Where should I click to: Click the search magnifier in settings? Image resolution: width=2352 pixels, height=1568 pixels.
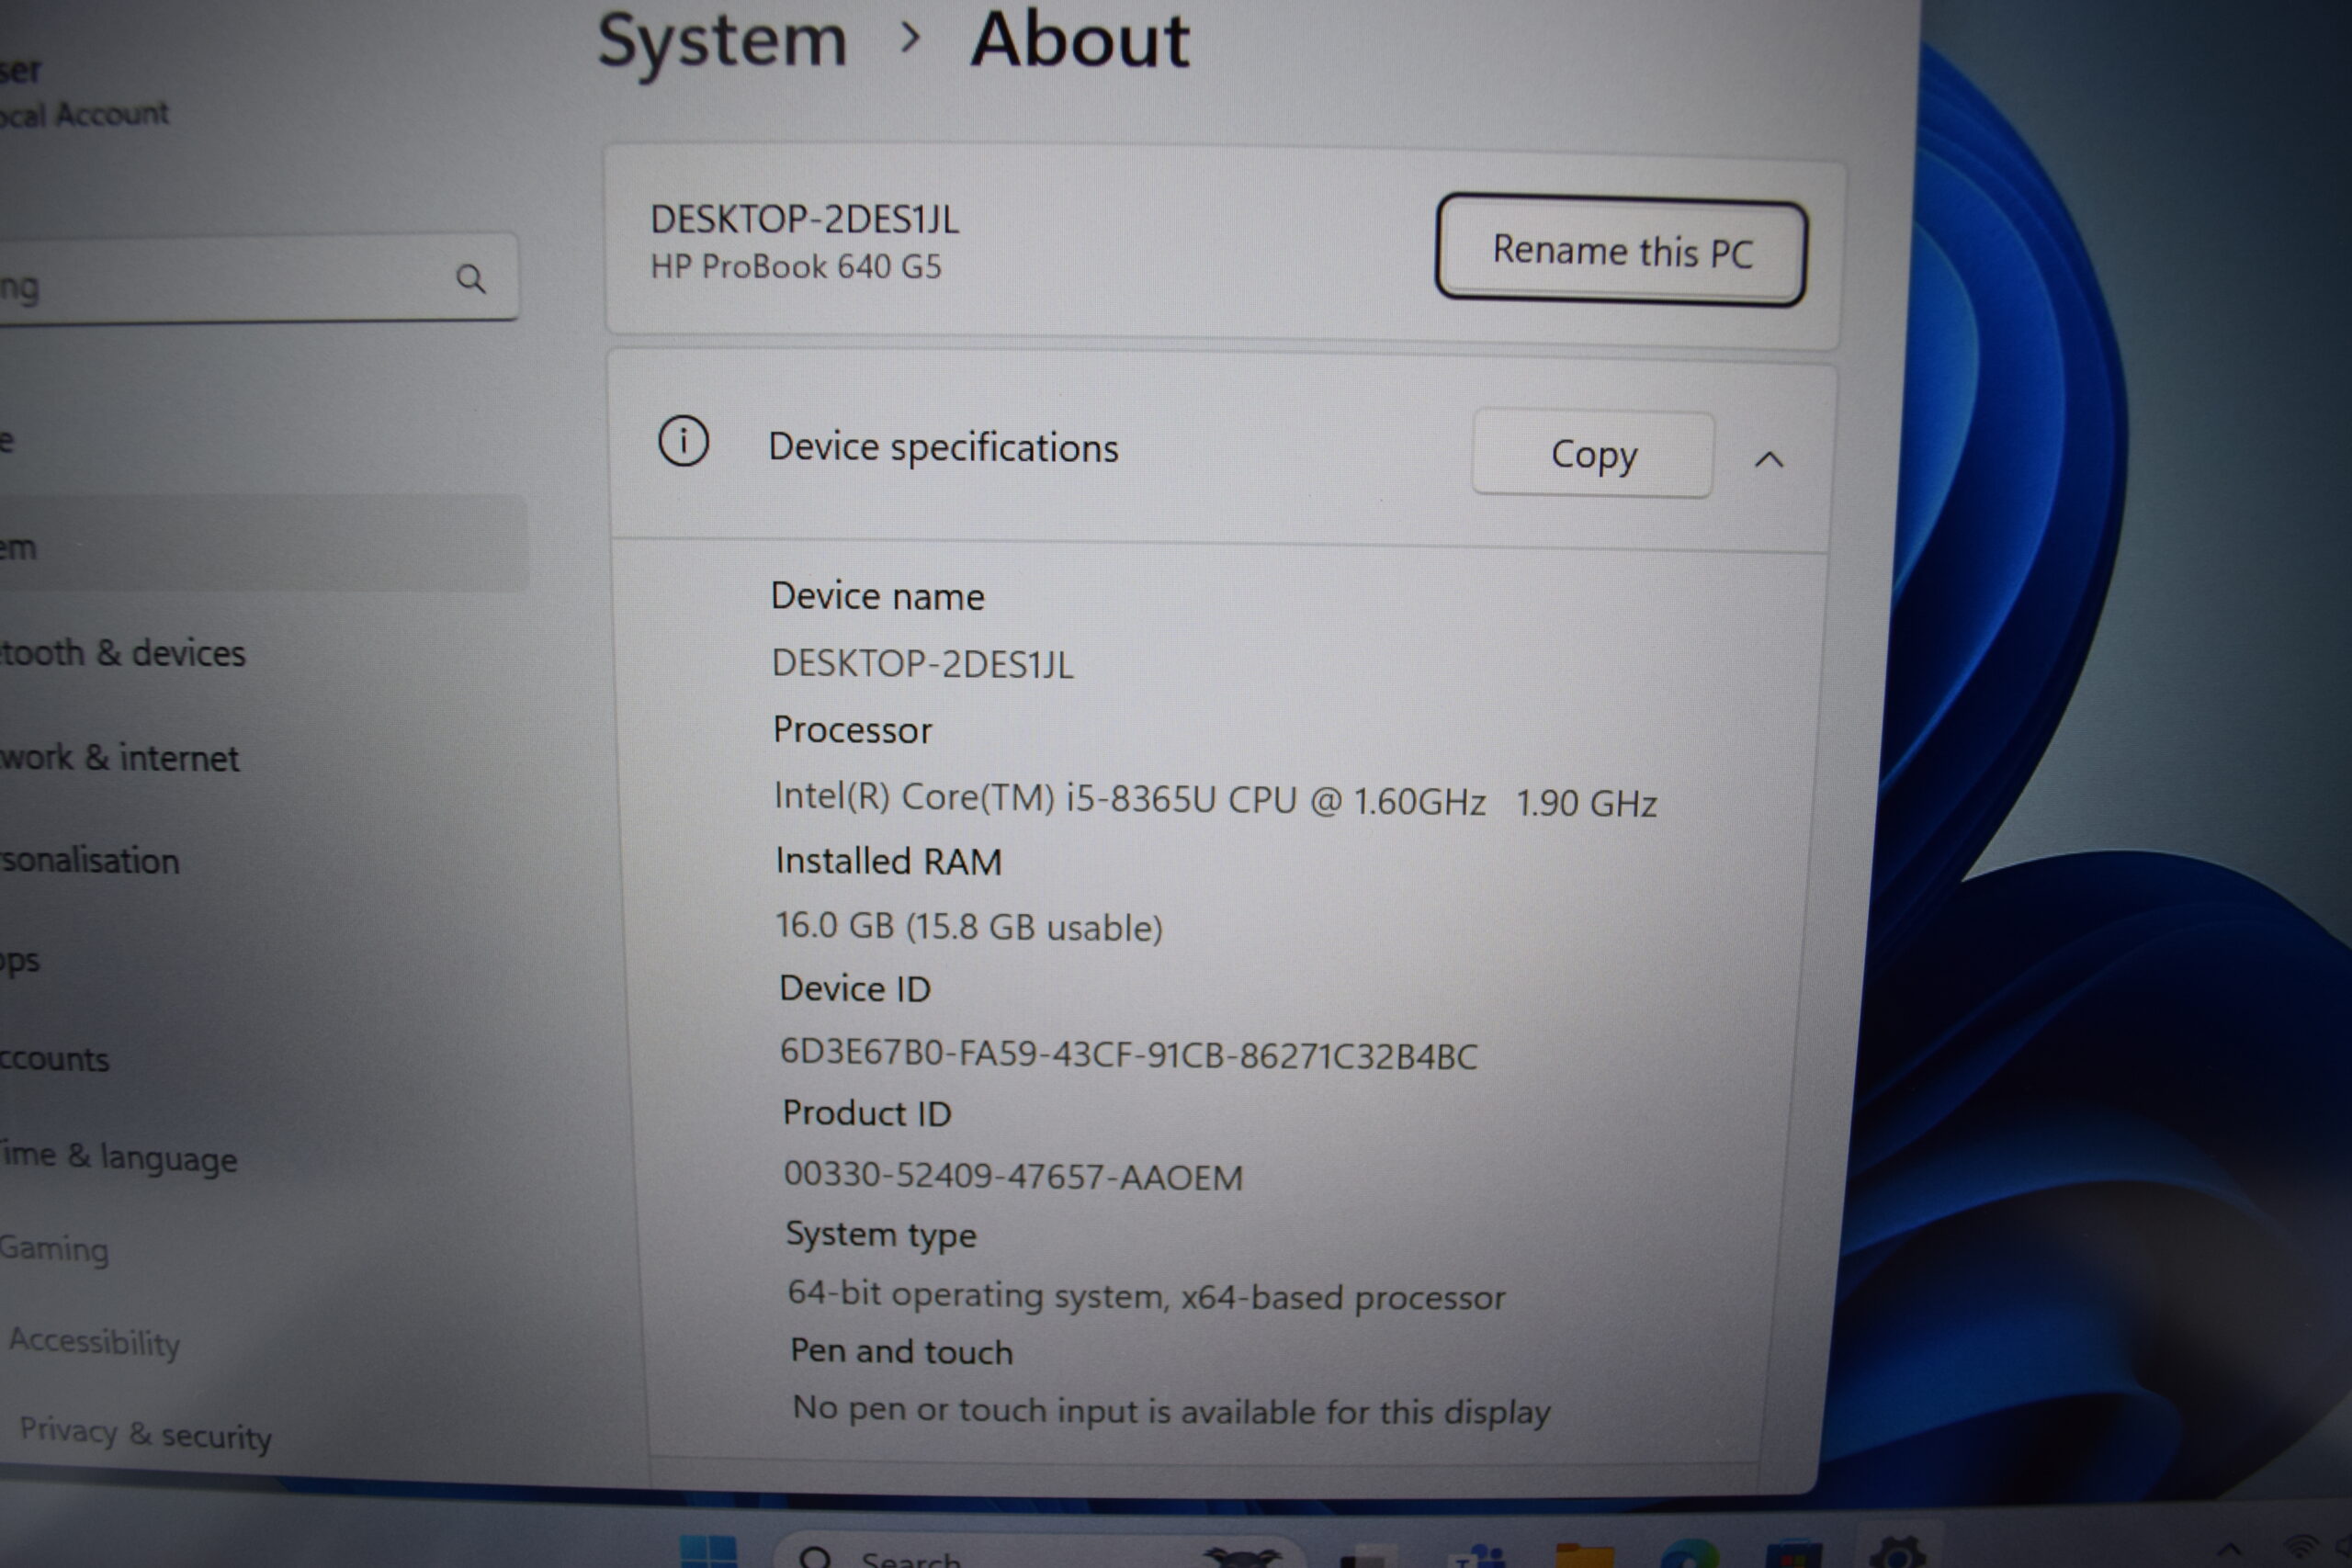(470, 278)
